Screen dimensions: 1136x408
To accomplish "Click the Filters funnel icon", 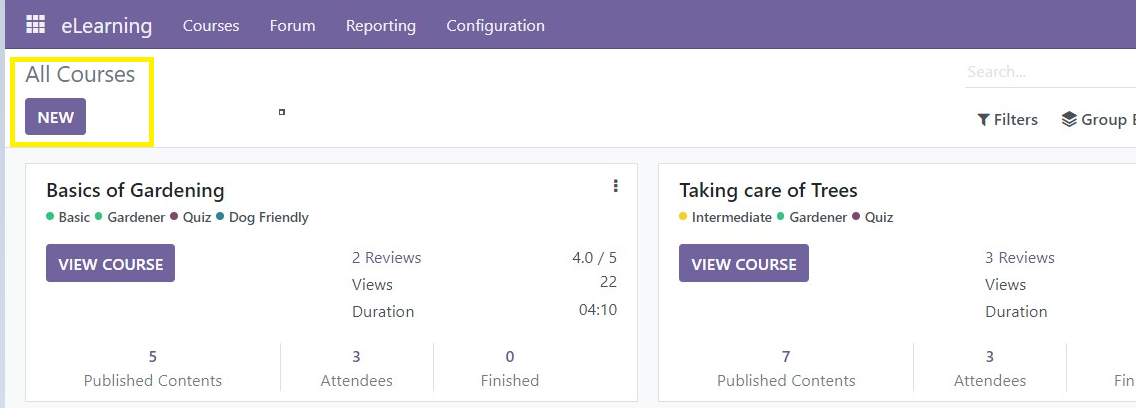I will pos(983,120).
